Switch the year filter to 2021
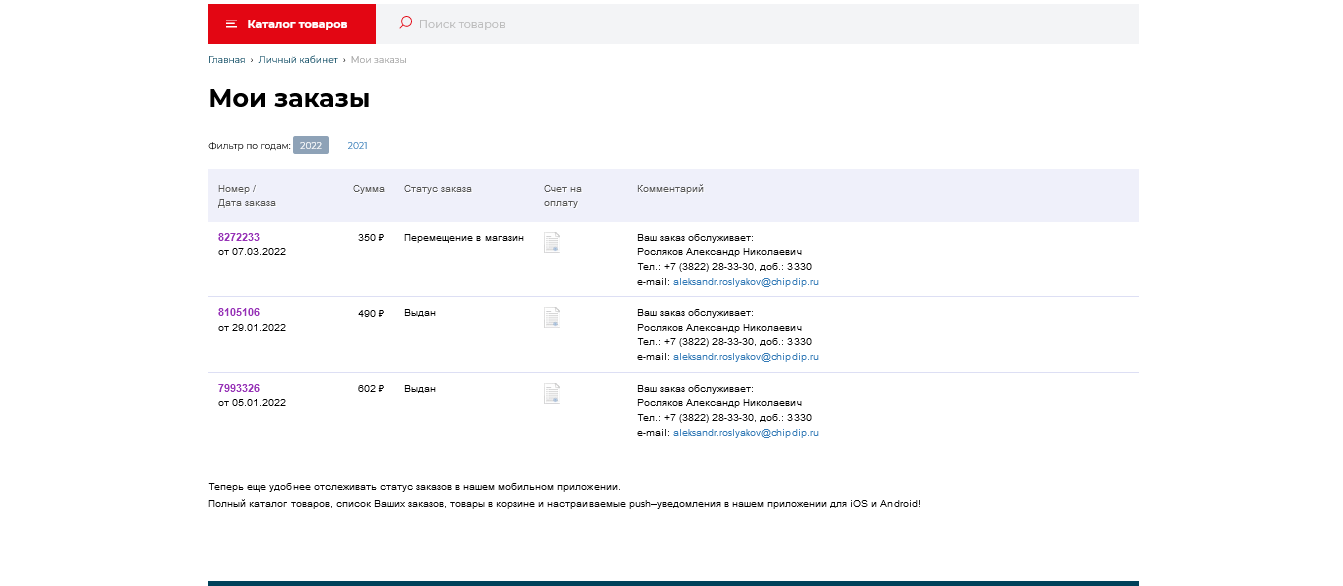The width and height of the screenshot is (1343, 586). pyautogui.click(x=357, y=146)
